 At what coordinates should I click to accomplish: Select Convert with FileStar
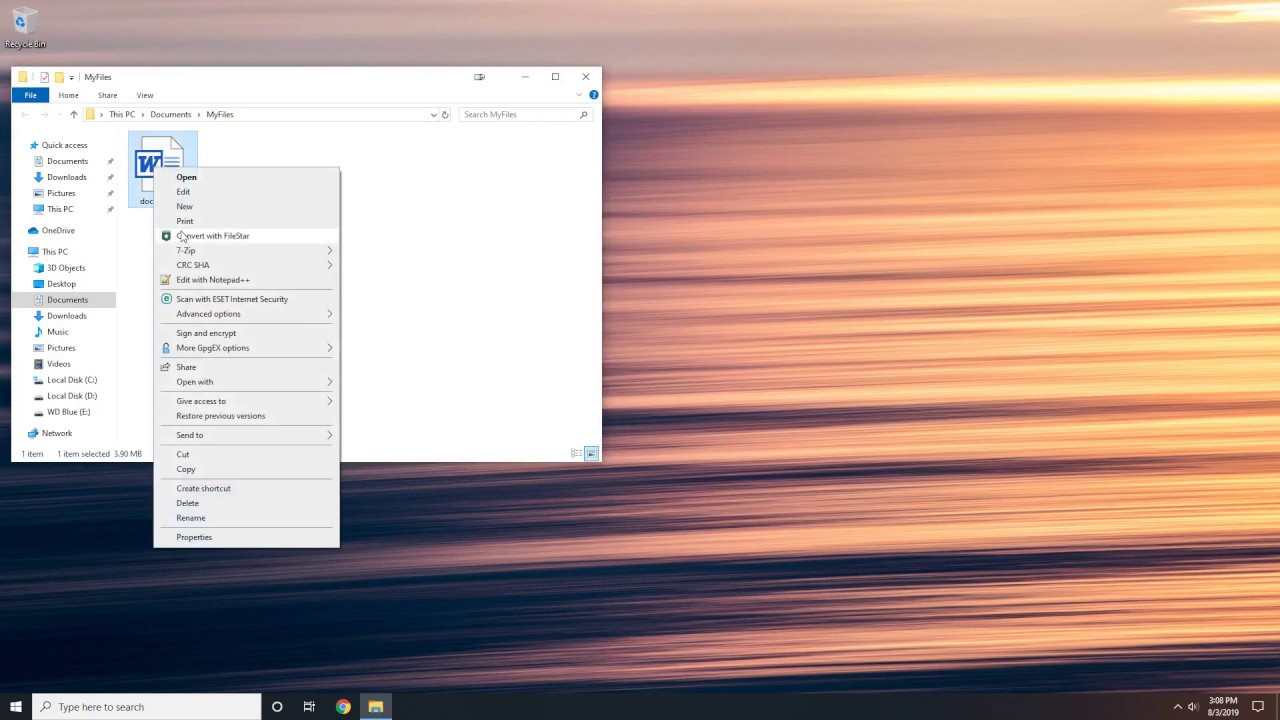246,236
